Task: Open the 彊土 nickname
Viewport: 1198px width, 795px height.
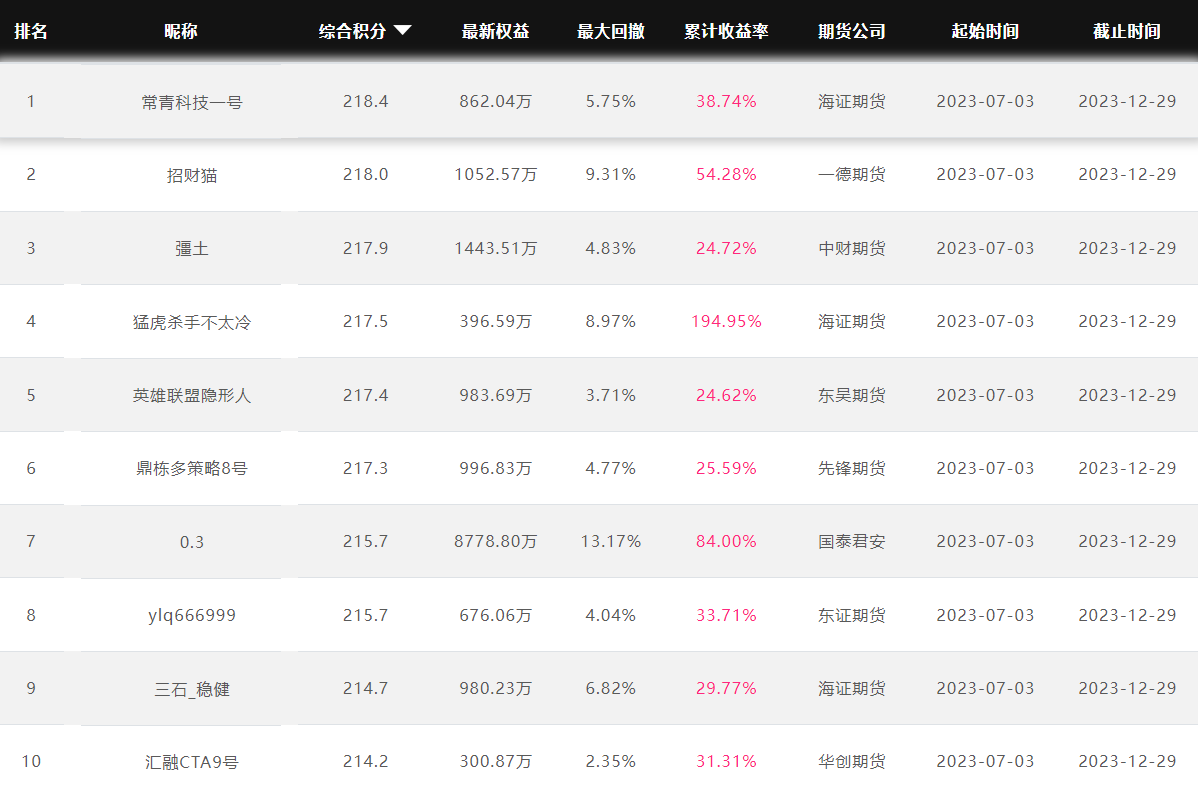Action: [192, 249]
